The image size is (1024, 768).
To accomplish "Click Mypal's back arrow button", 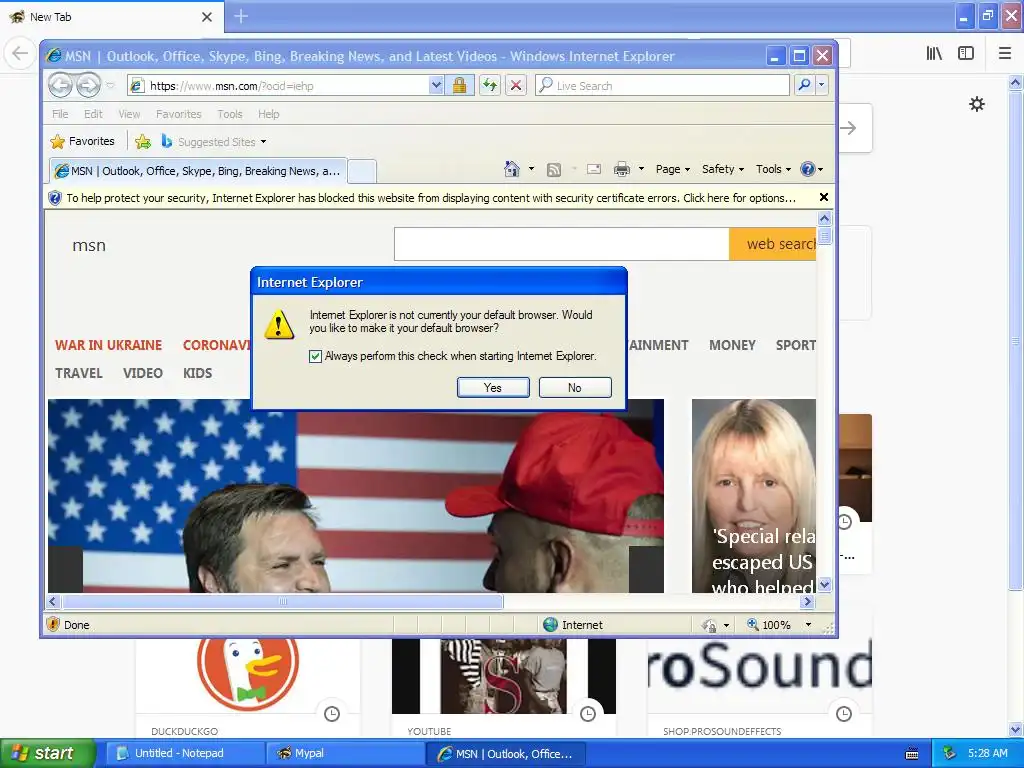I will point(20,53).
